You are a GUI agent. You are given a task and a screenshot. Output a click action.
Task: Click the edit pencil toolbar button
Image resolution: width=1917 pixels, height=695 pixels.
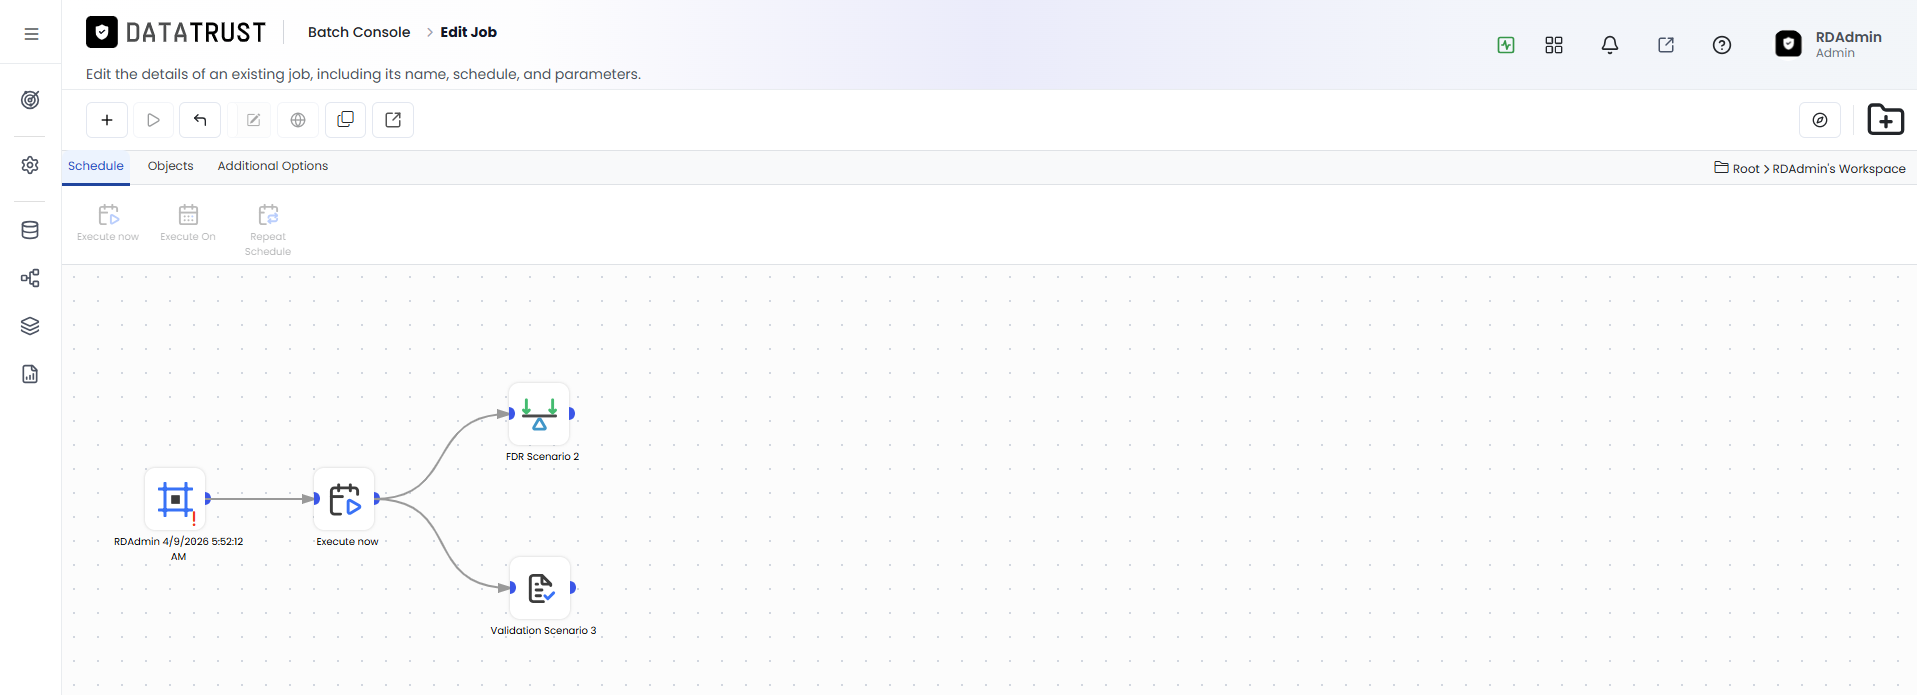click(254, 120)
